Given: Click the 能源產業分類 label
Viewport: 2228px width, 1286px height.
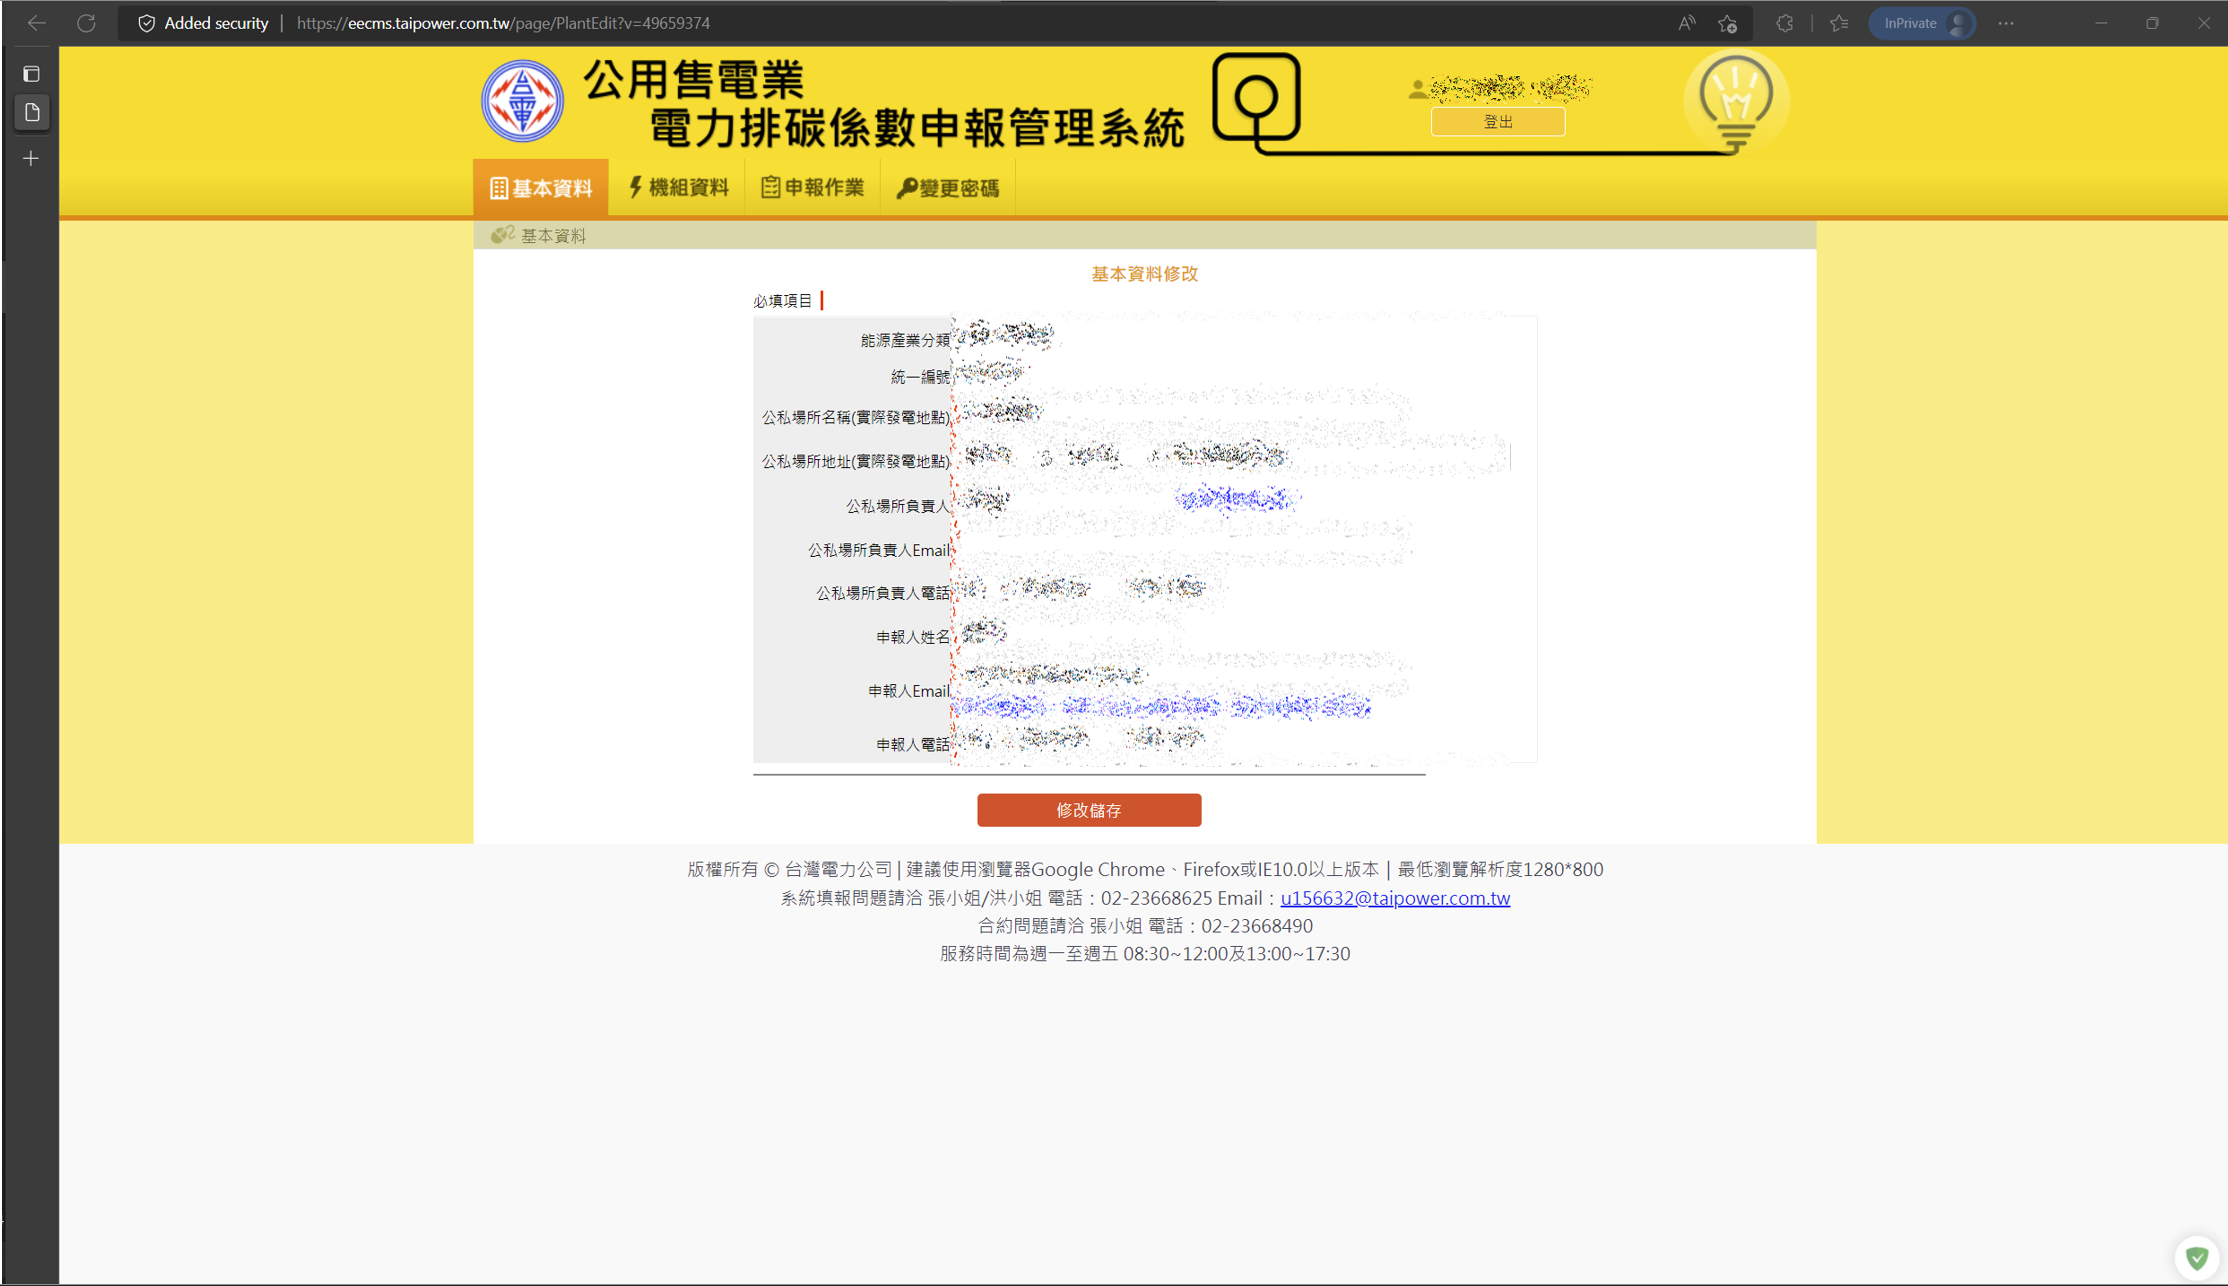Looking at the screenshot, I should coord(905,341).
